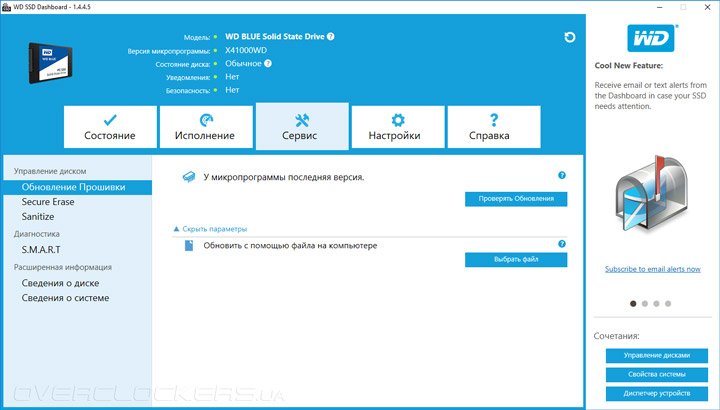Open help icon next to WD BLUE model name

tap(331, 37)
